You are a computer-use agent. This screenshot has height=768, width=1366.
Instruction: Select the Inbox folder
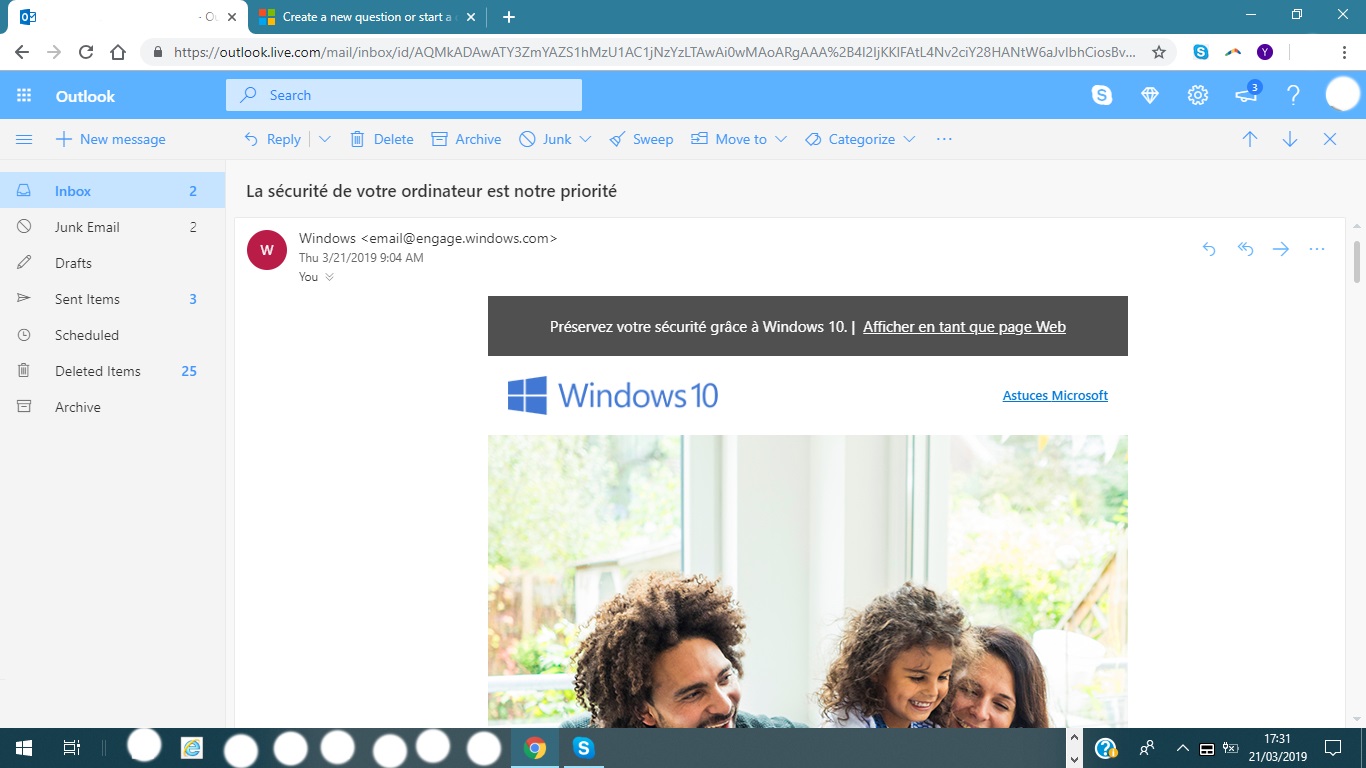[x=112, y=191]
